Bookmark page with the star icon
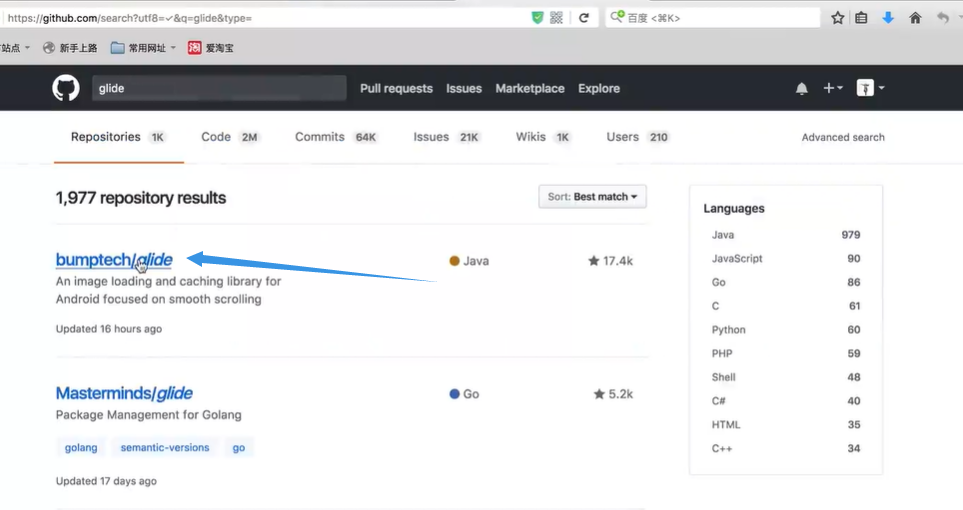 click(838, 18)
